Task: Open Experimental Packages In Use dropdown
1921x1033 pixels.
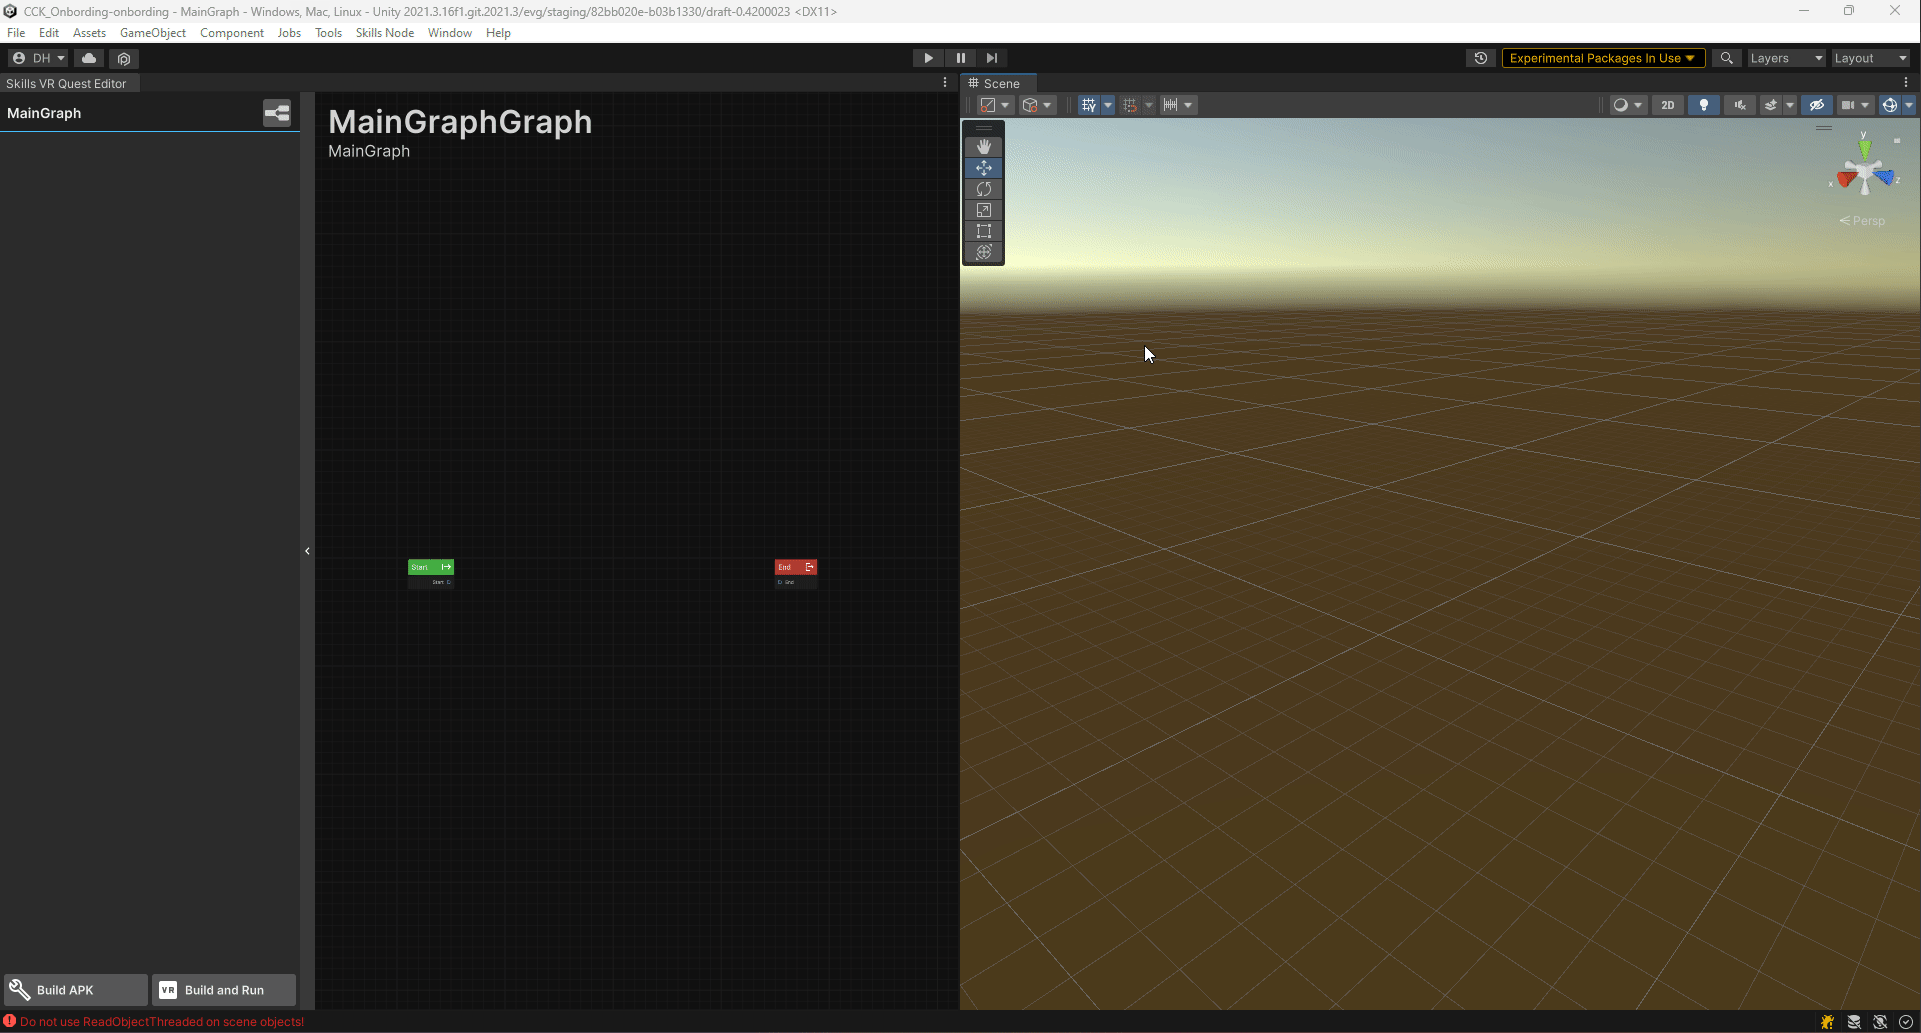Action: [1603, 58]
